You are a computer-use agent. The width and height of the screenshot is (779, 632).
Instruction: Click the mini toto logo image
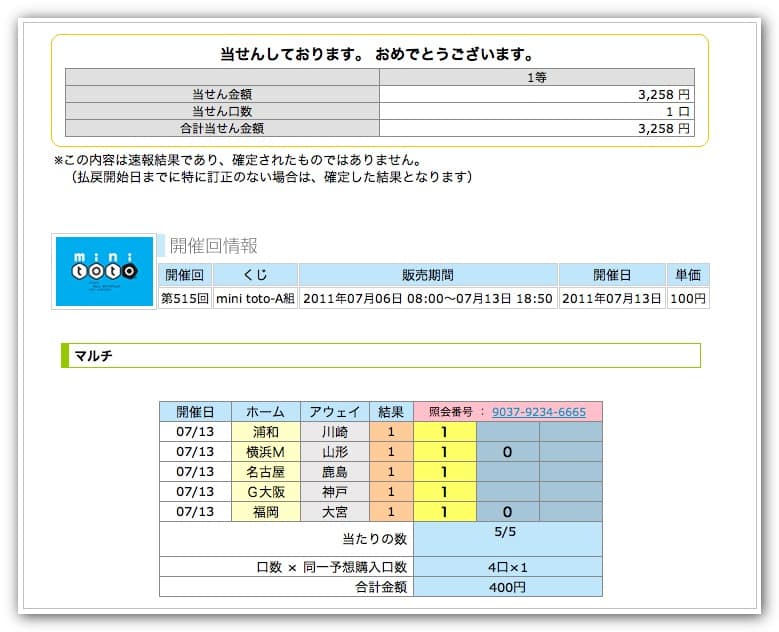(104, 271)
